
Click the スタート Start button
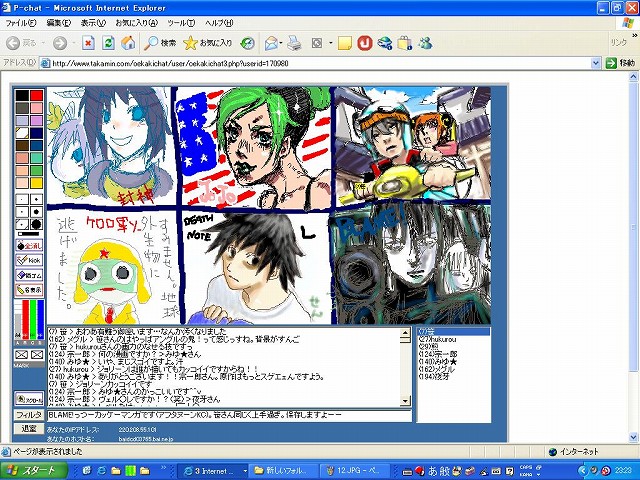point(34,471)
